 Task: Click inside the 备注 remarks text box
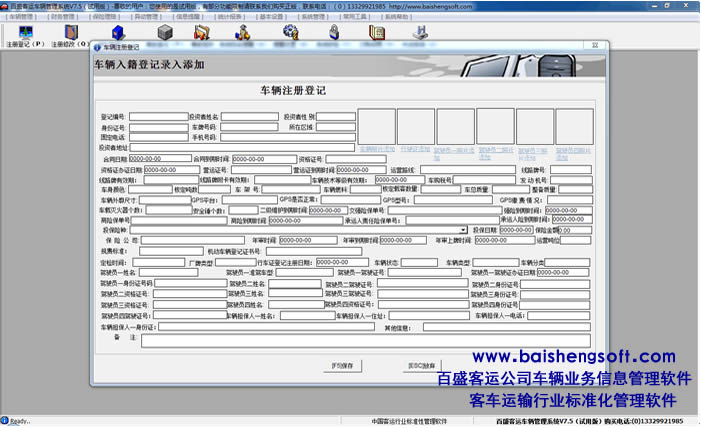click(366, 341)
